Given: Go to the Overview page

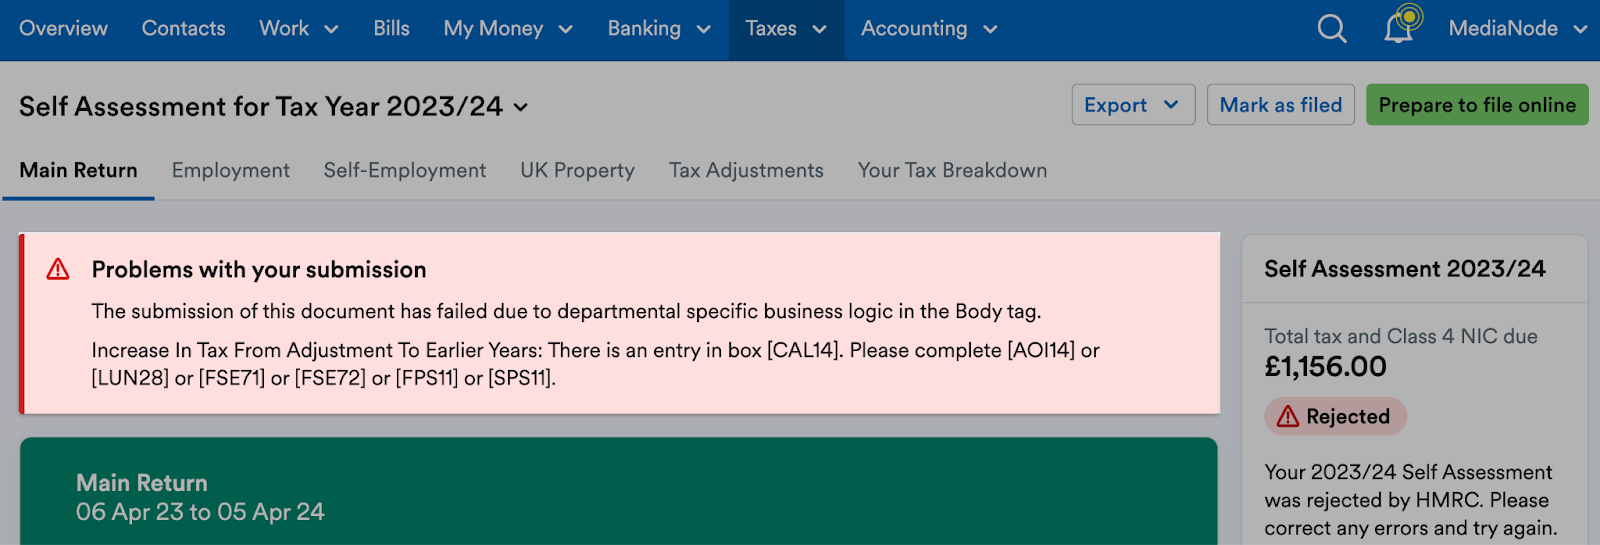Looking at the screenshot, I should (63, 29).
